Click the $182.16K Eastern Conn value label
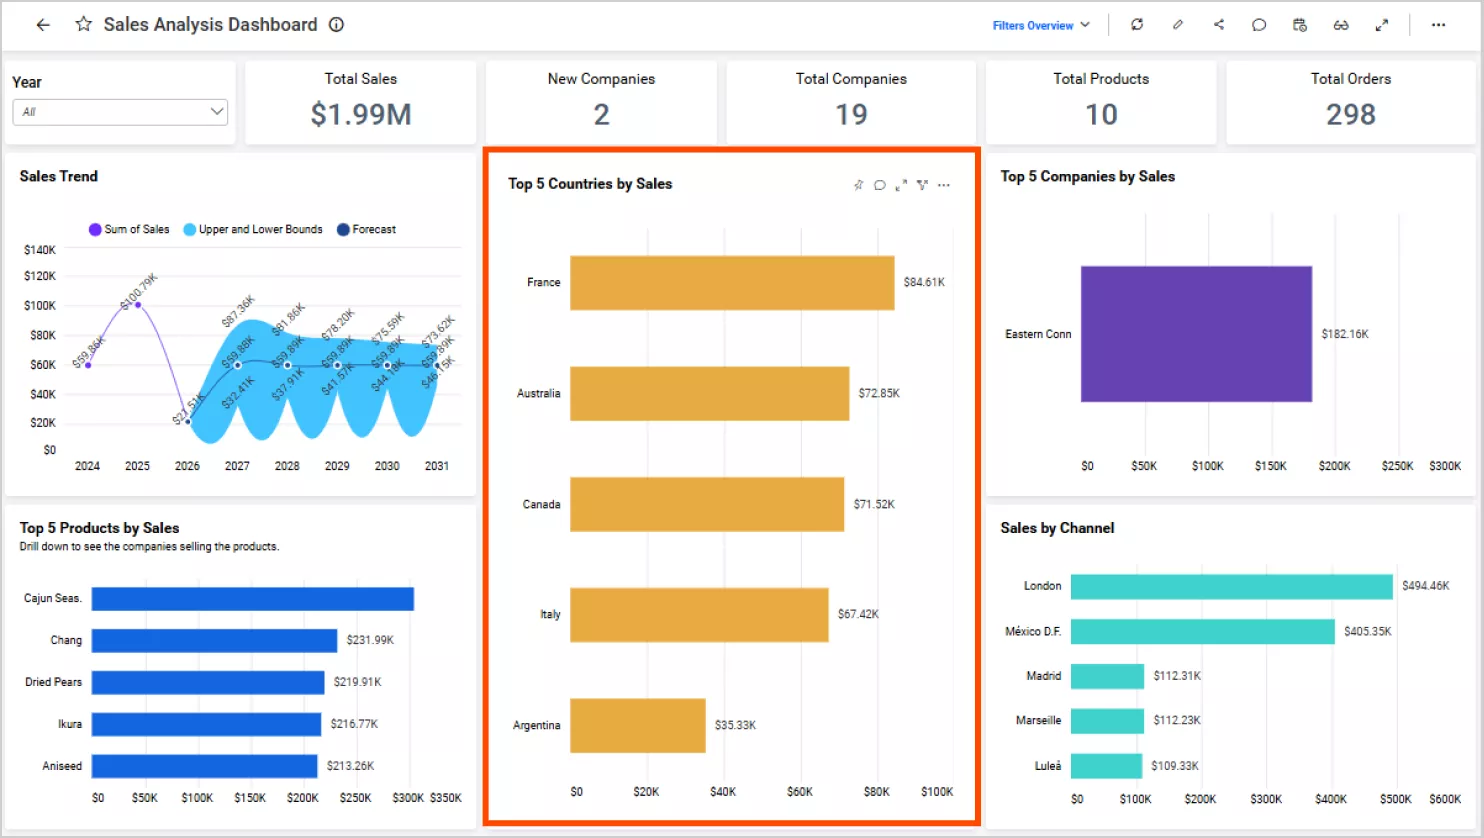 [1345, 334]
